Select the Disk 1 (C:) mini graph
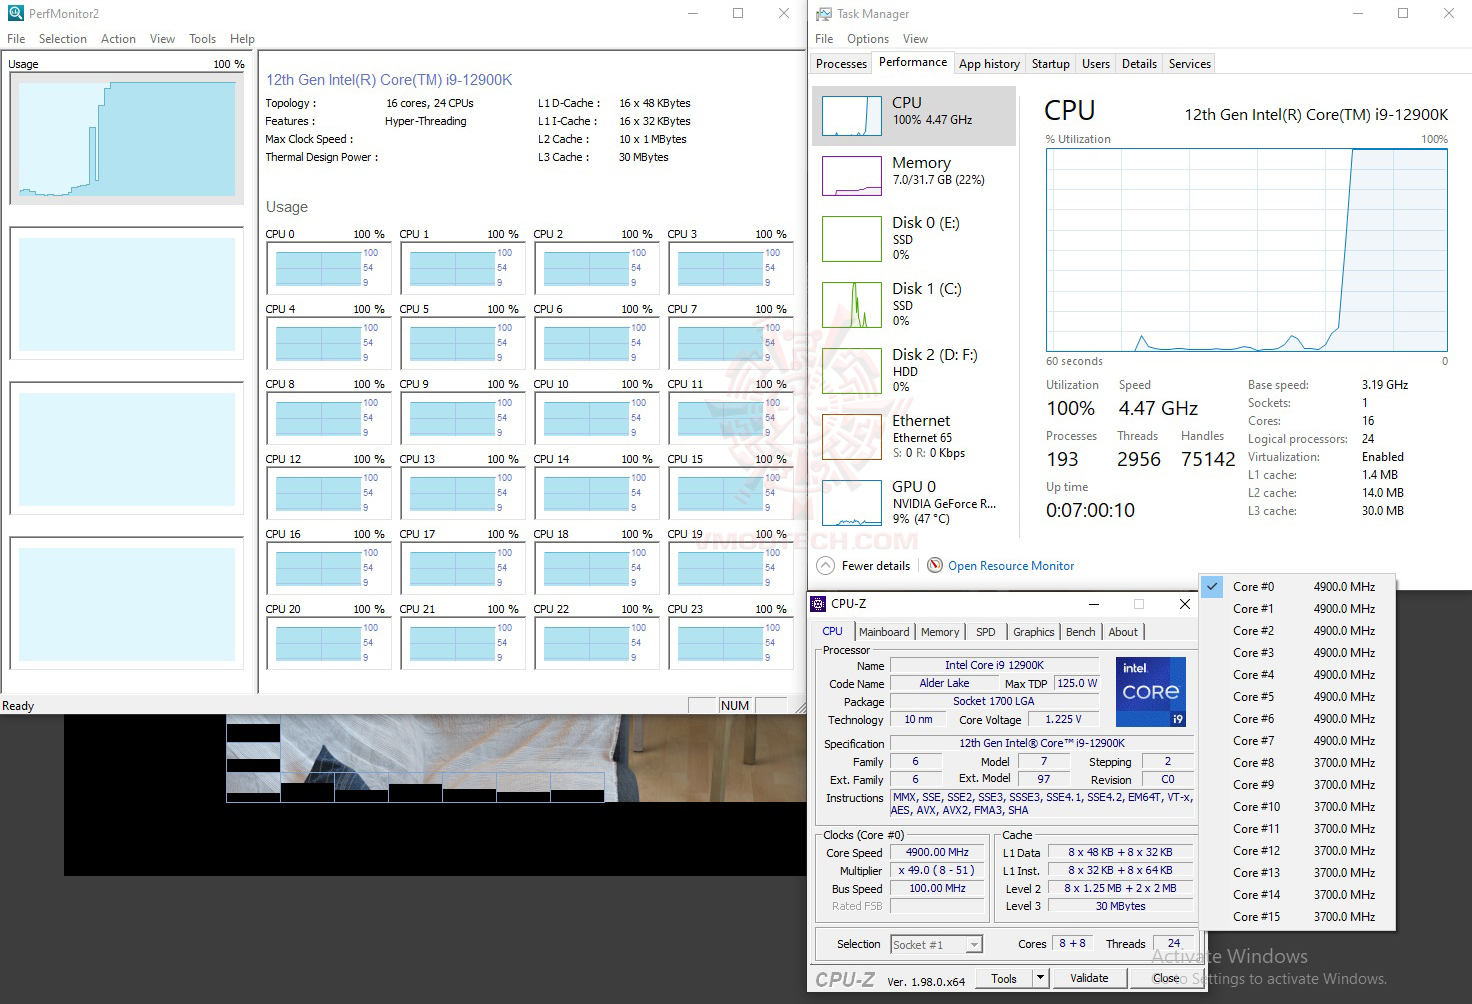This screenshot has width=1472, height=1004. pos(851,305)
